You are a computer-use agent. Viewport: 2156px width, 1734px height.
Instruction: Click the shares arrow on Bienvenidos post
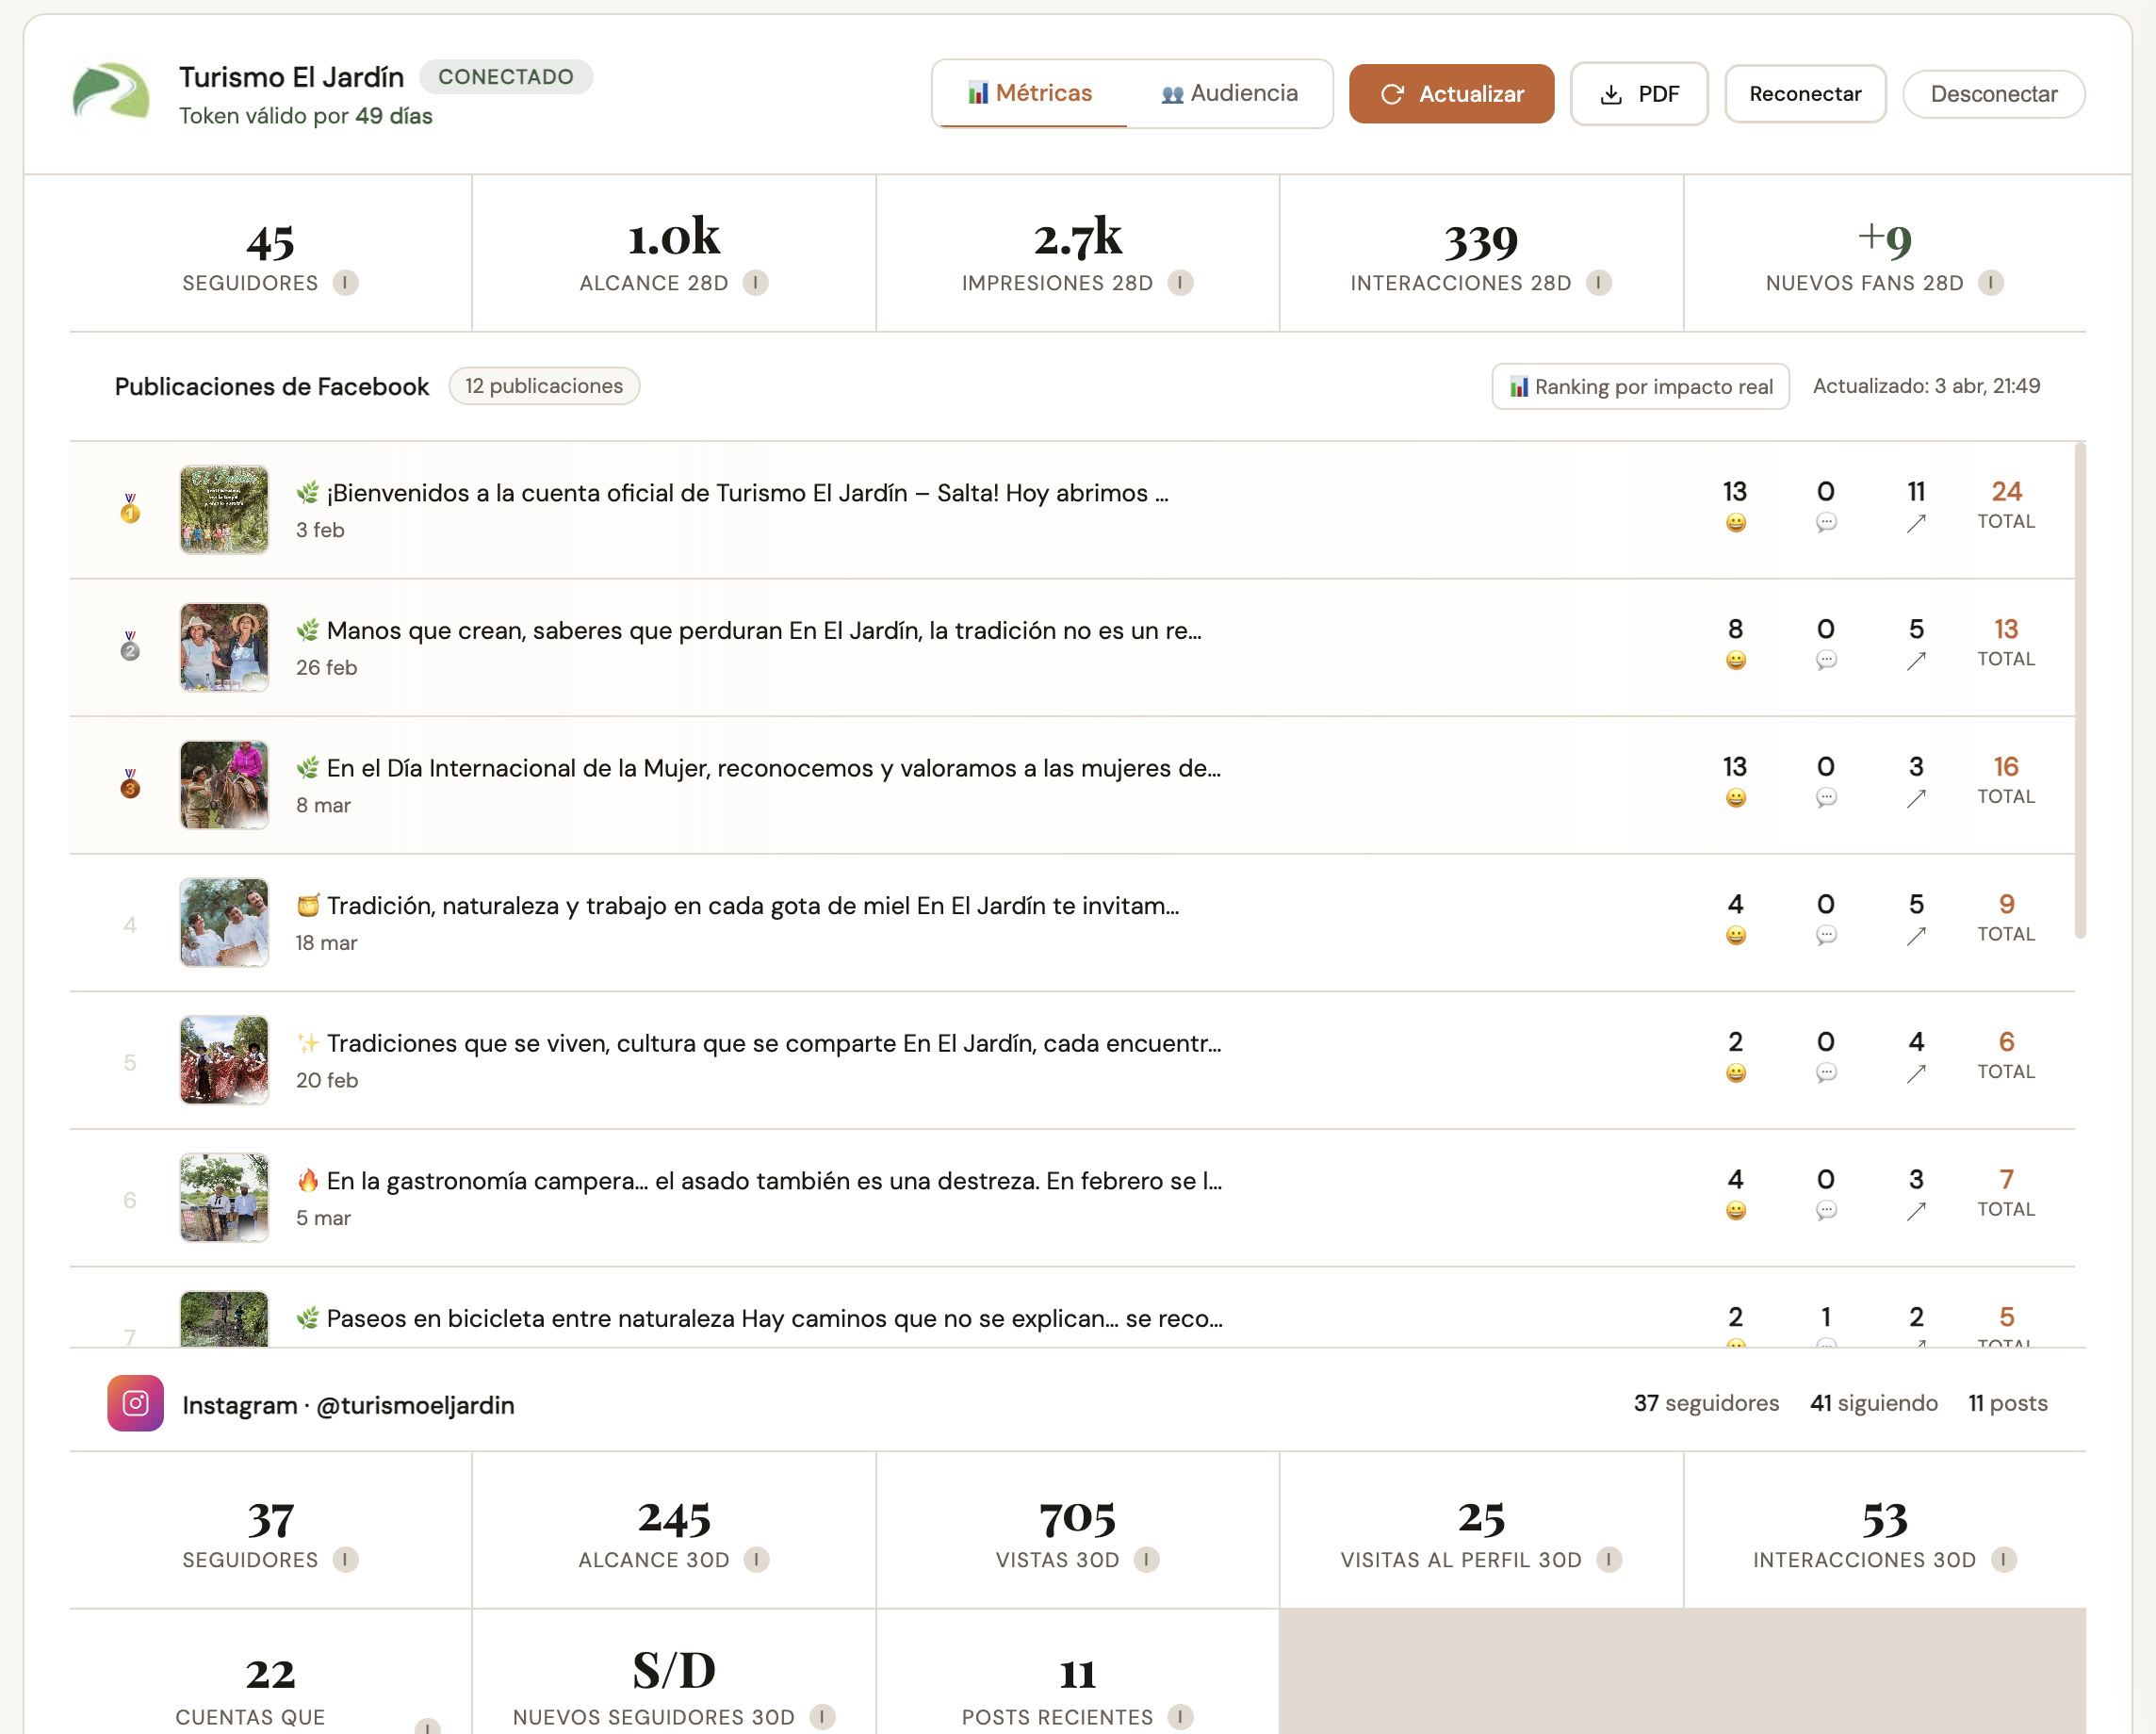tap(1916, 523)
